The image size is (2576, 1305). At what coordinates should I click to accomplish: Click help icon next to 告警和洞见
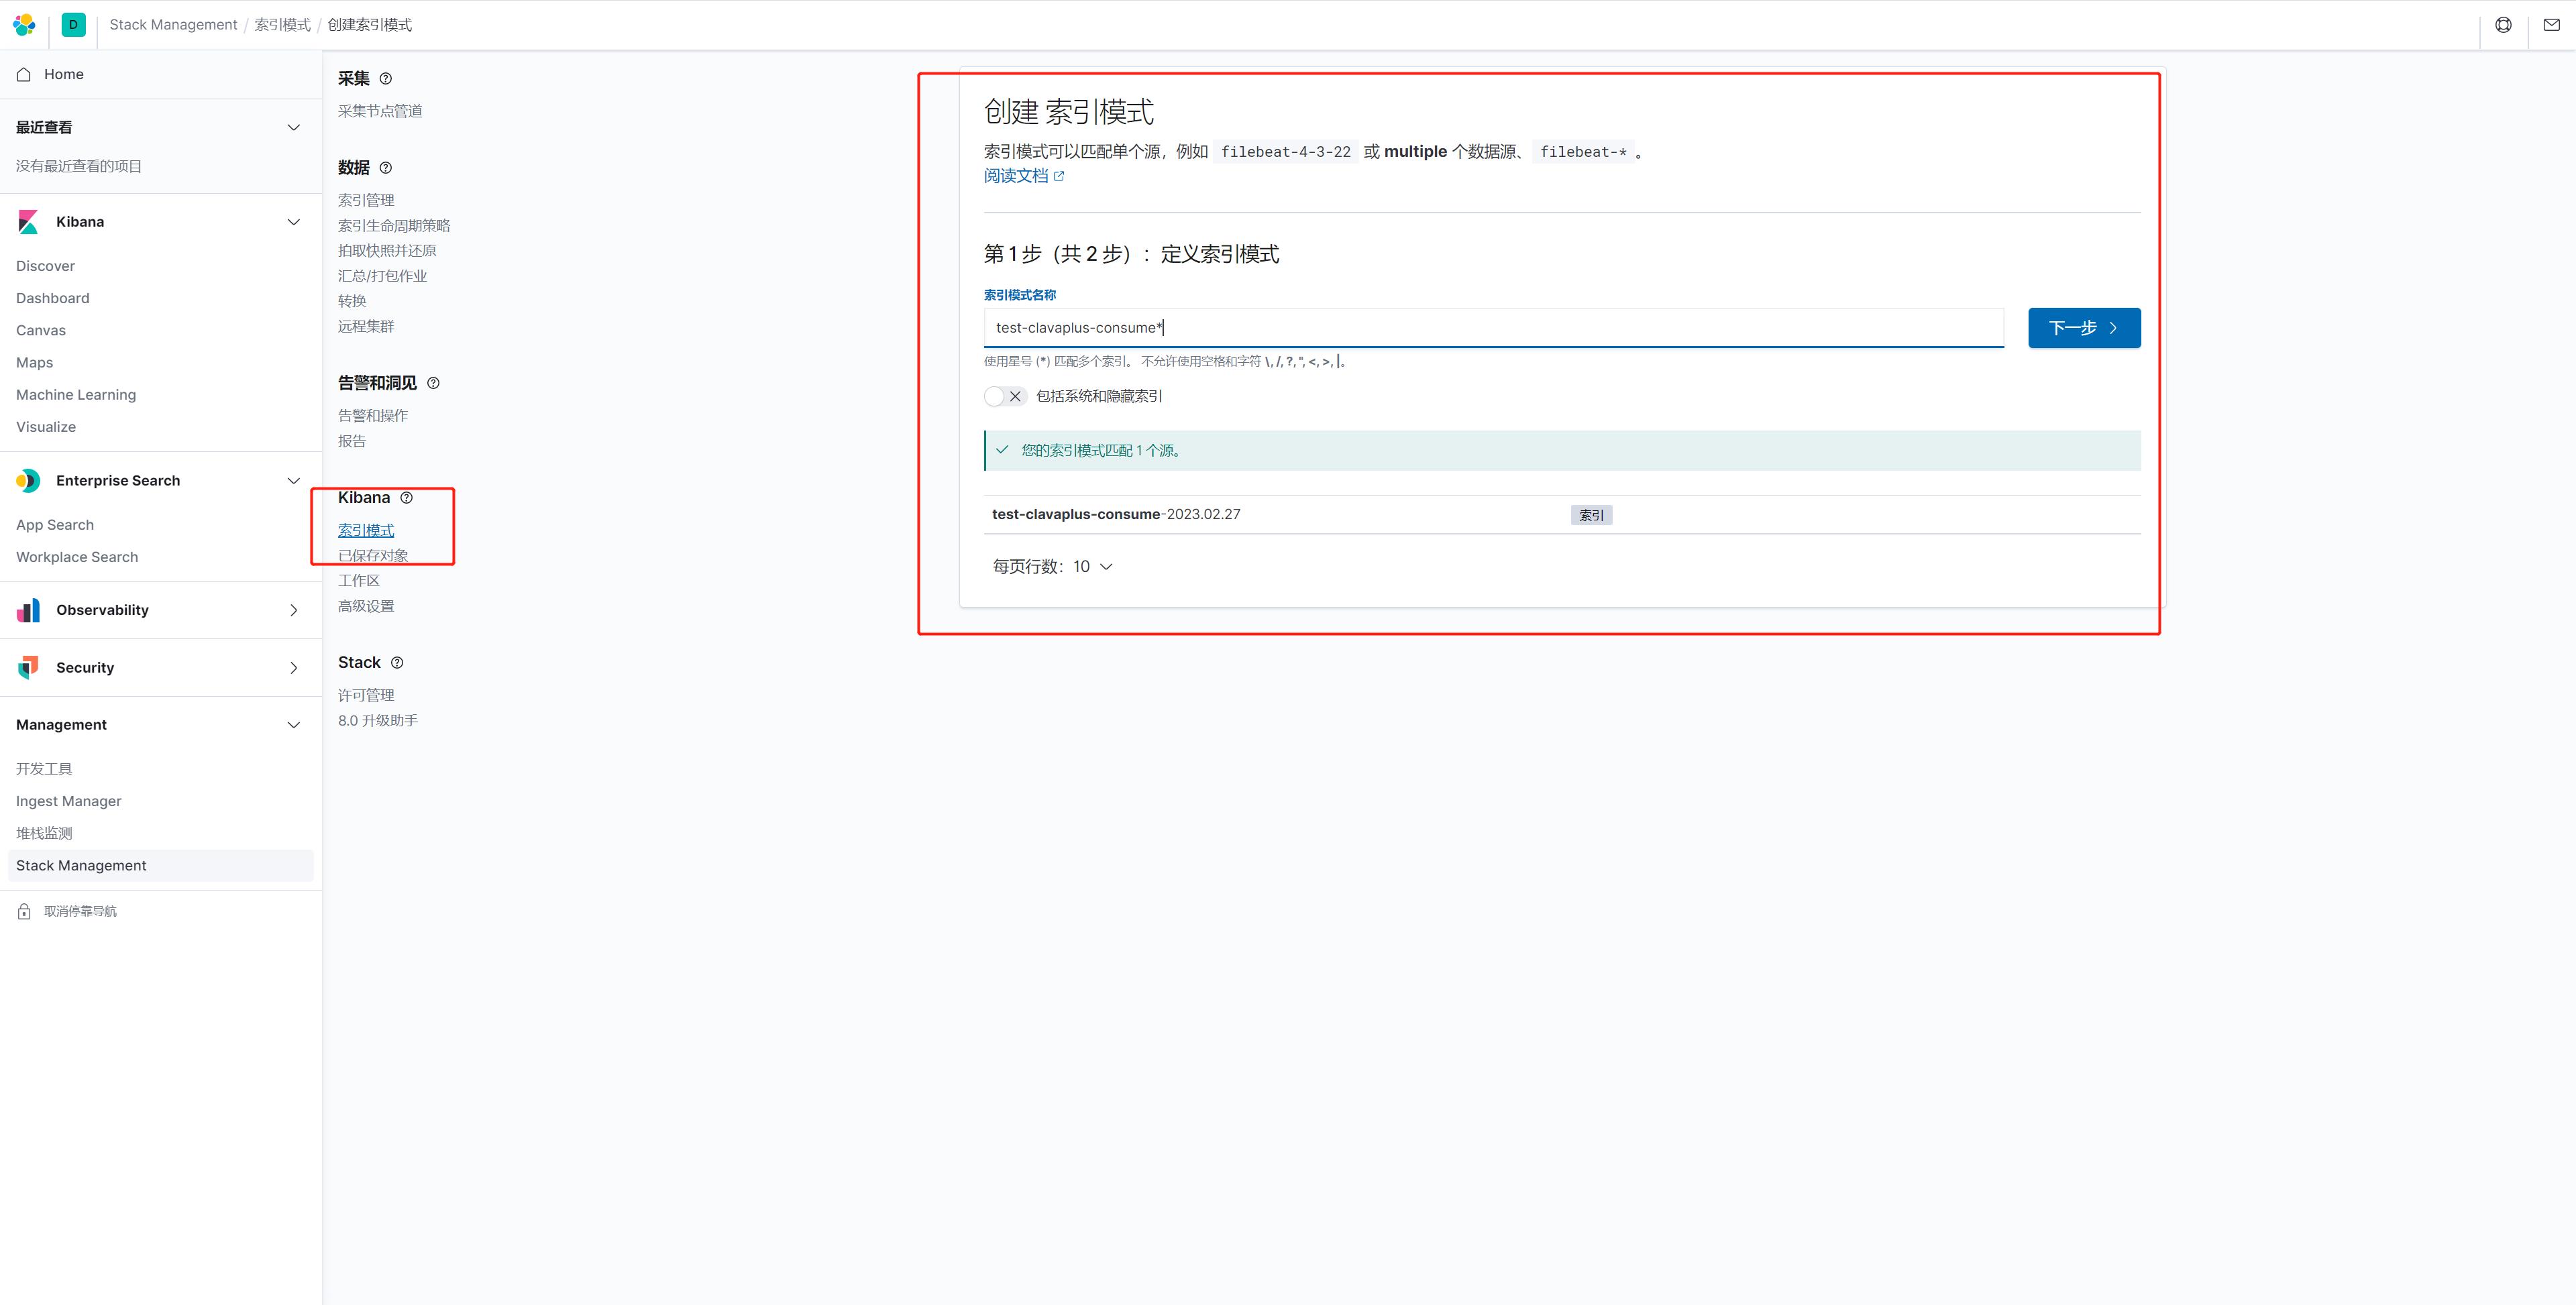click(433, 383)
